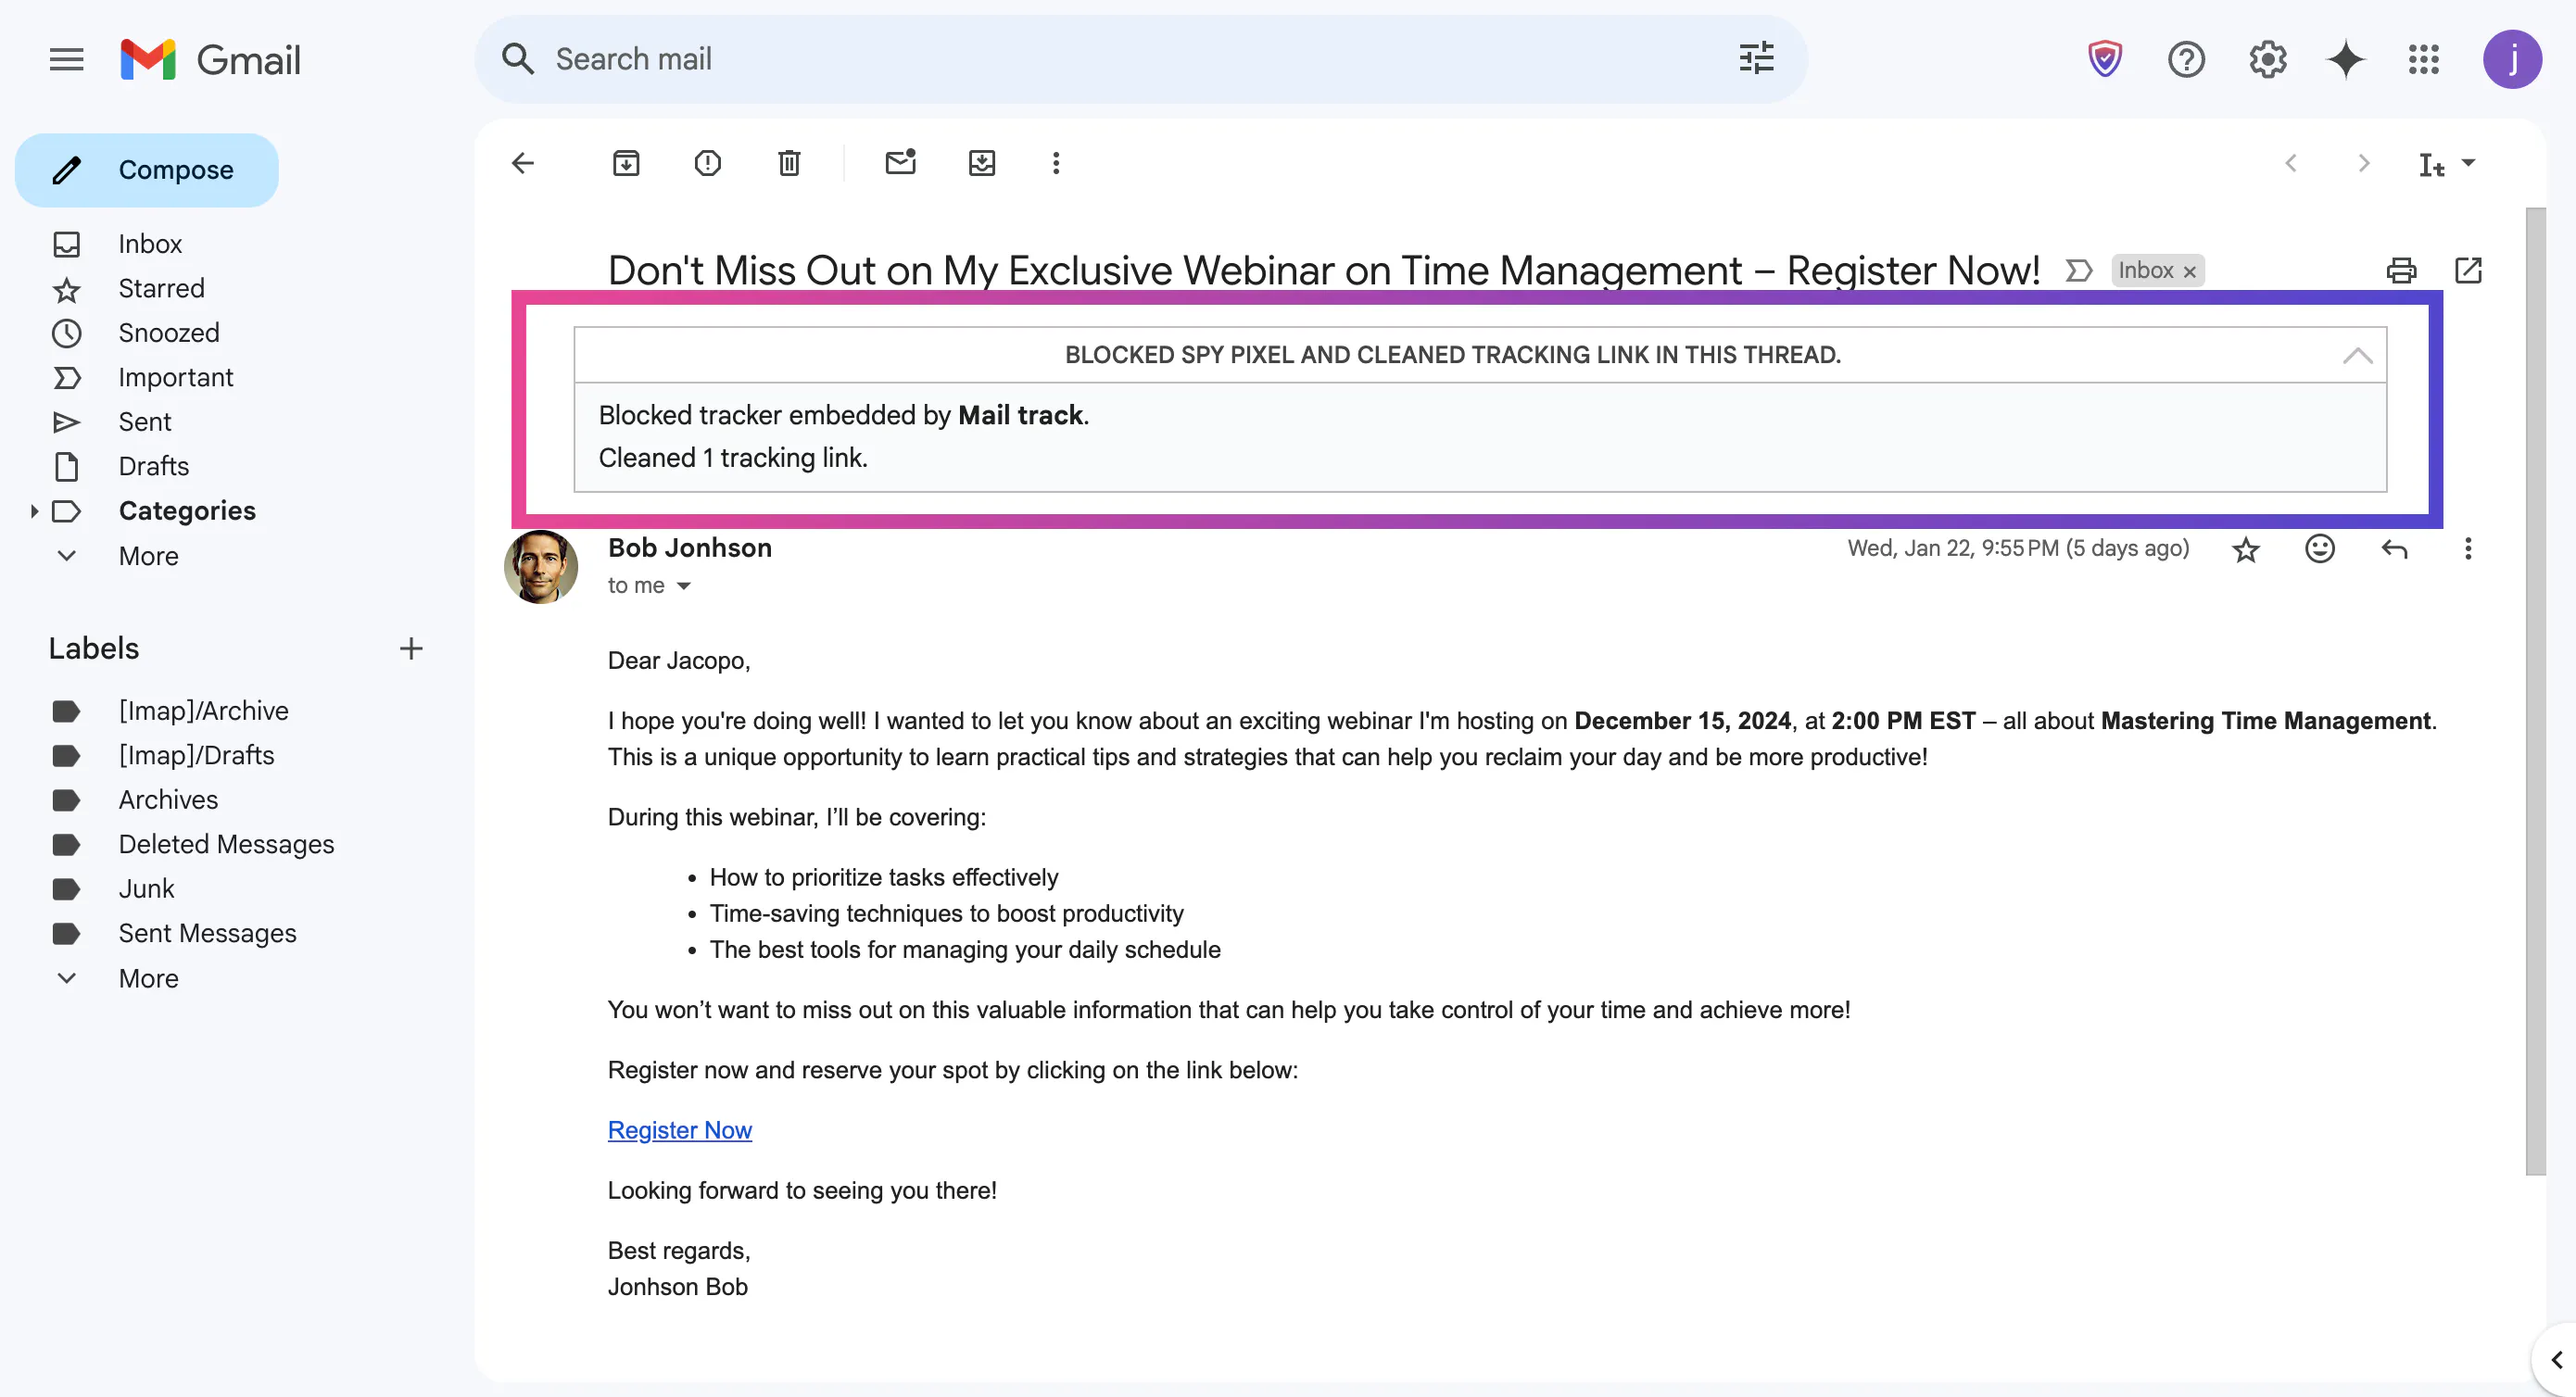Go back to inbox arrow
The width and height of the screenshot is (2576, 1397).
click(523, 163)
